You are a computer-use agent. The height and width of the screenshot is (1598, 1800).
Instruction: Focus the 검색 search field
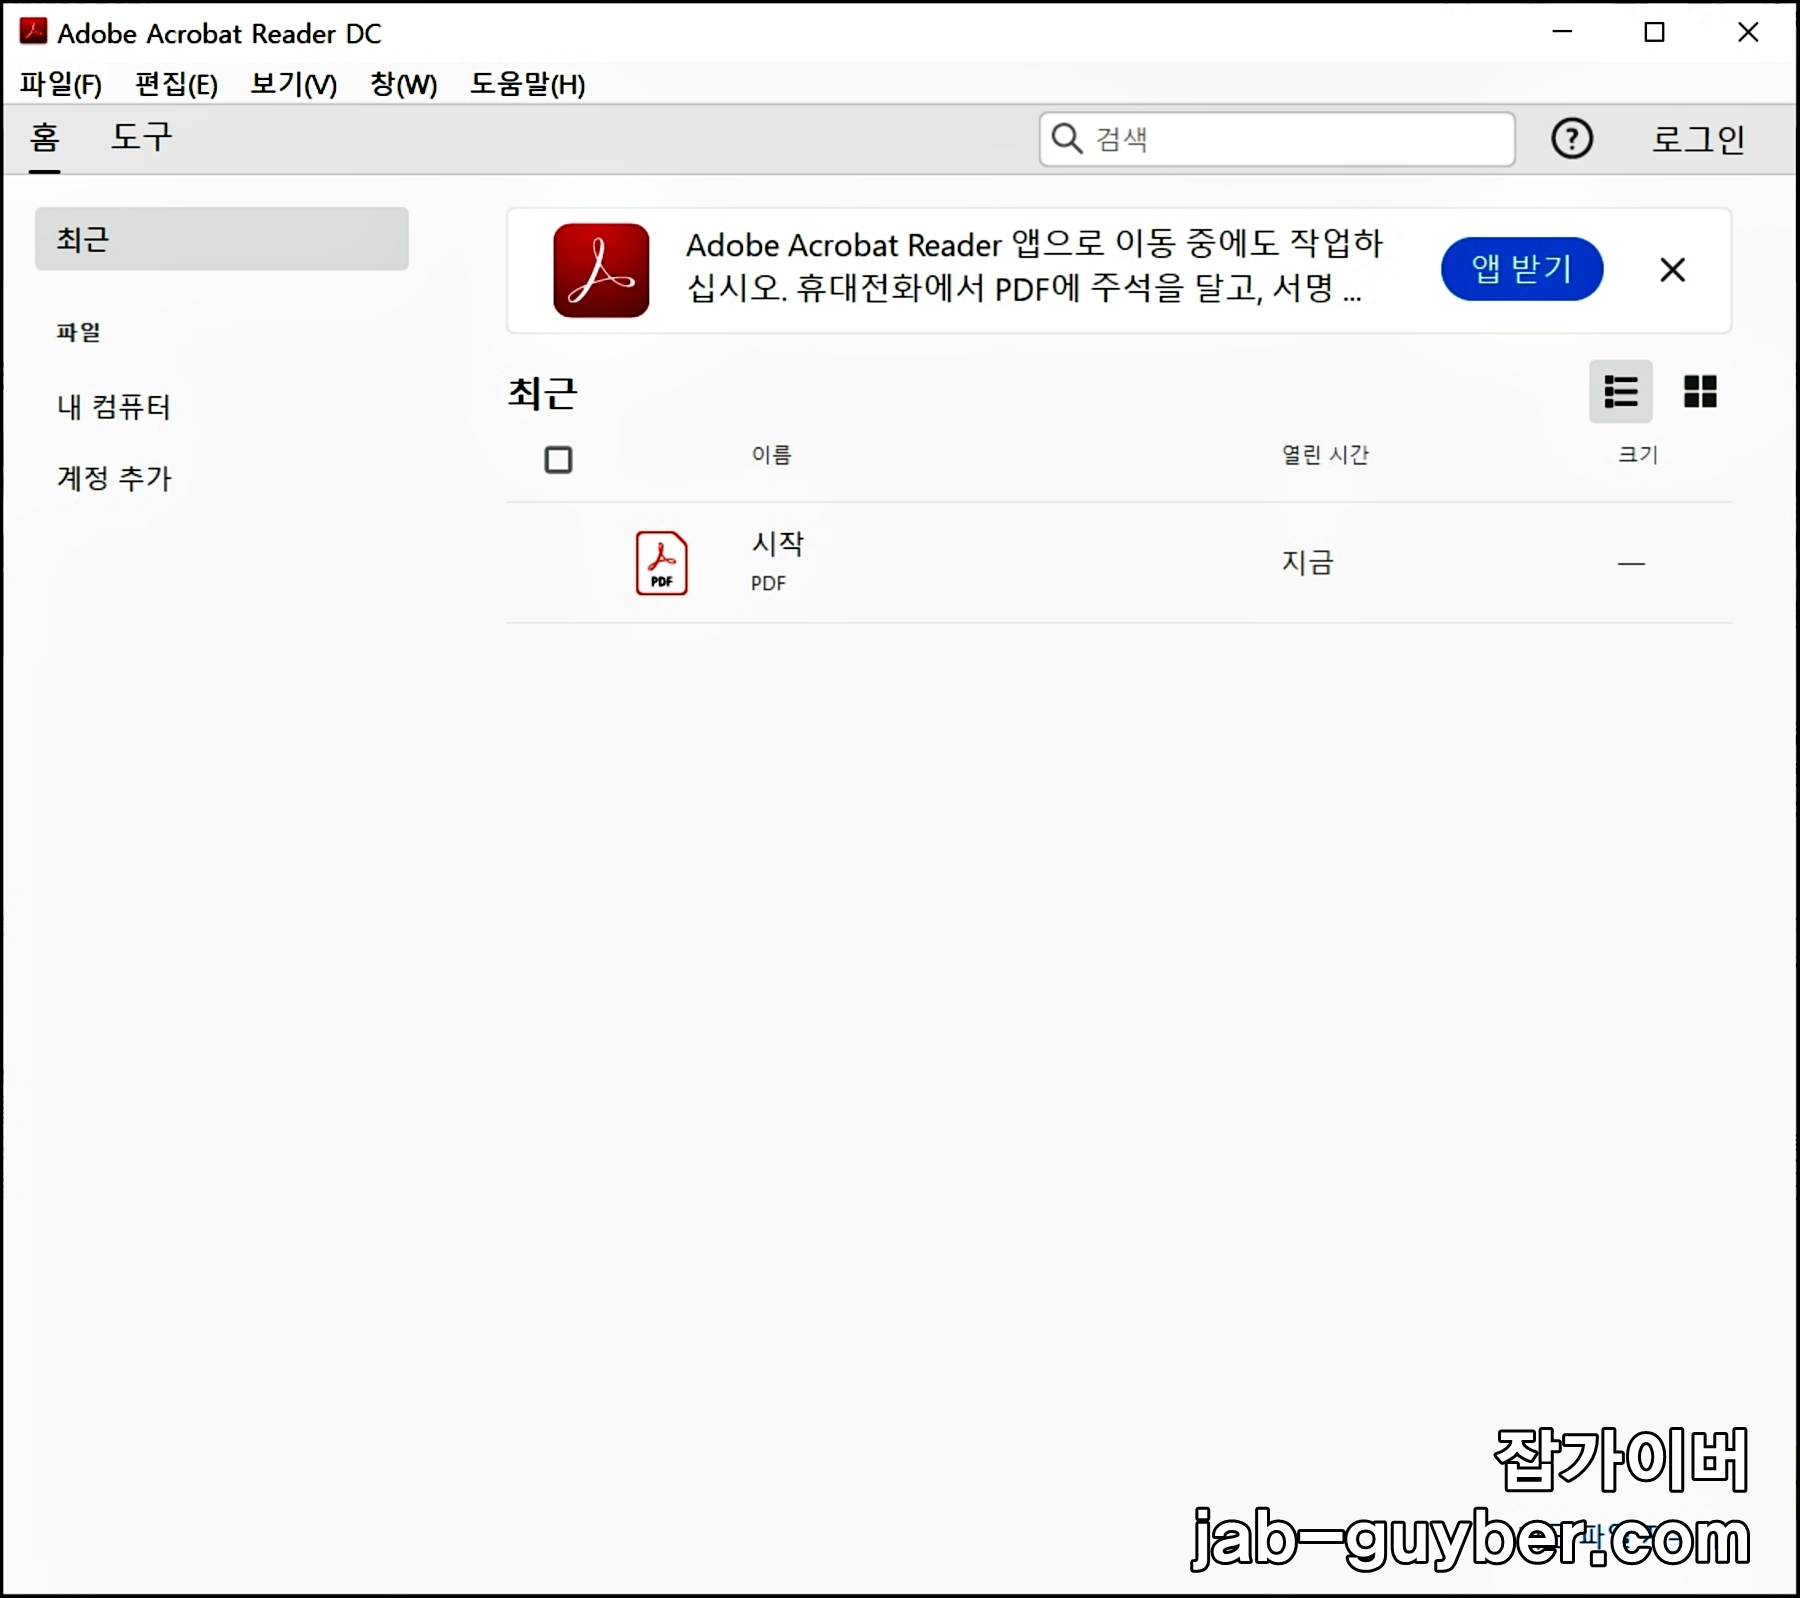tap(1277, 138)
